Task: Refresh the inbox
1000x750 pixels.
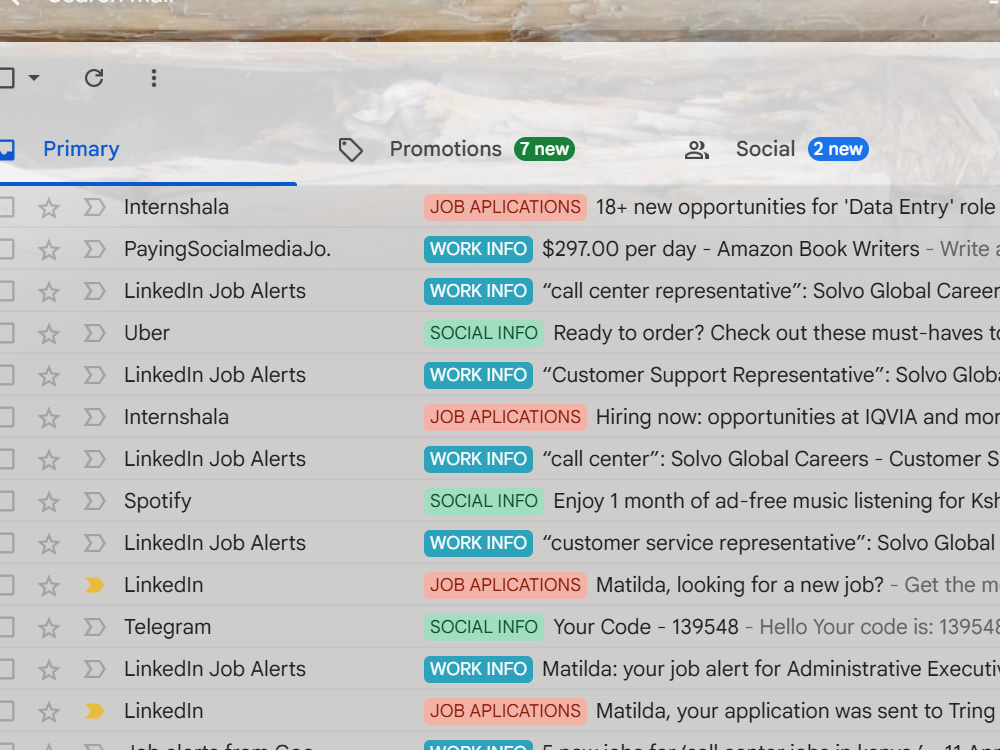Action: pos(94,78)
